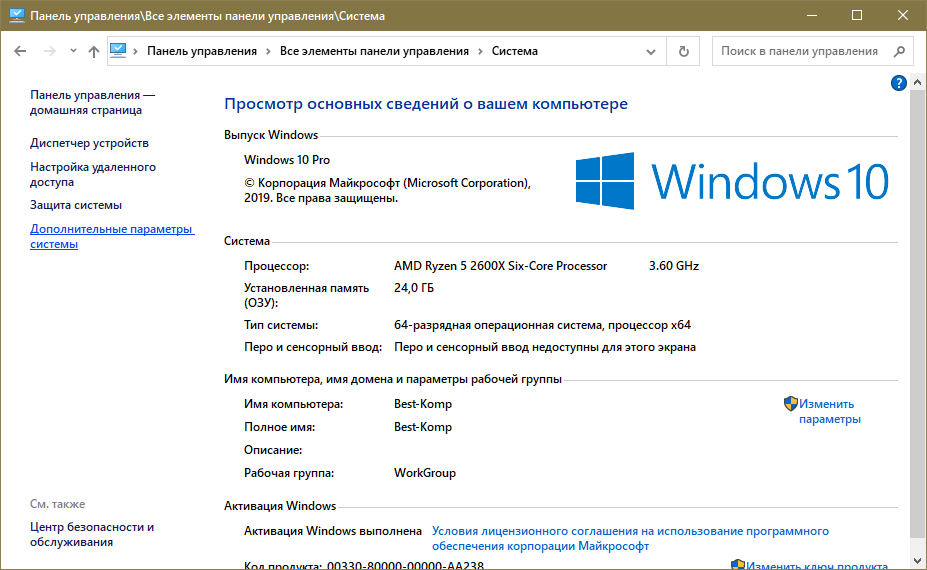Open Help via blue question mark icon

(x=898, y=83)
